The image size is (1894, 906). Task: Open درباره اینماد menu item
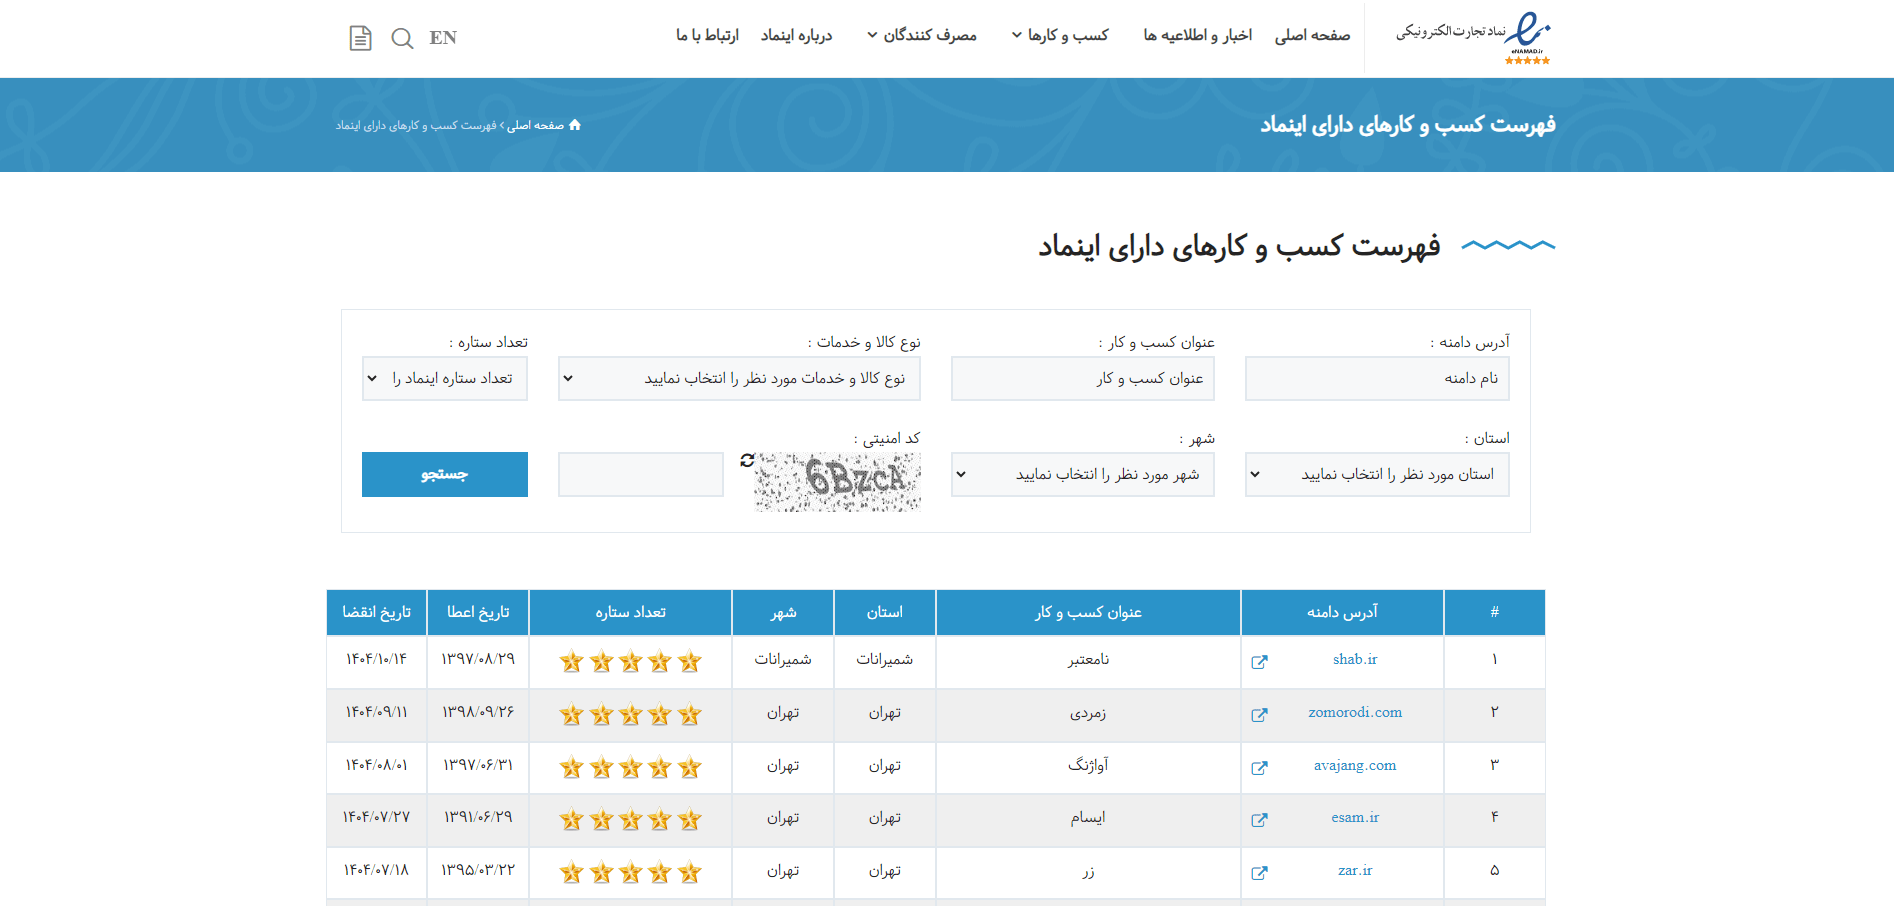pyautogui.click(x=796, y=35)
